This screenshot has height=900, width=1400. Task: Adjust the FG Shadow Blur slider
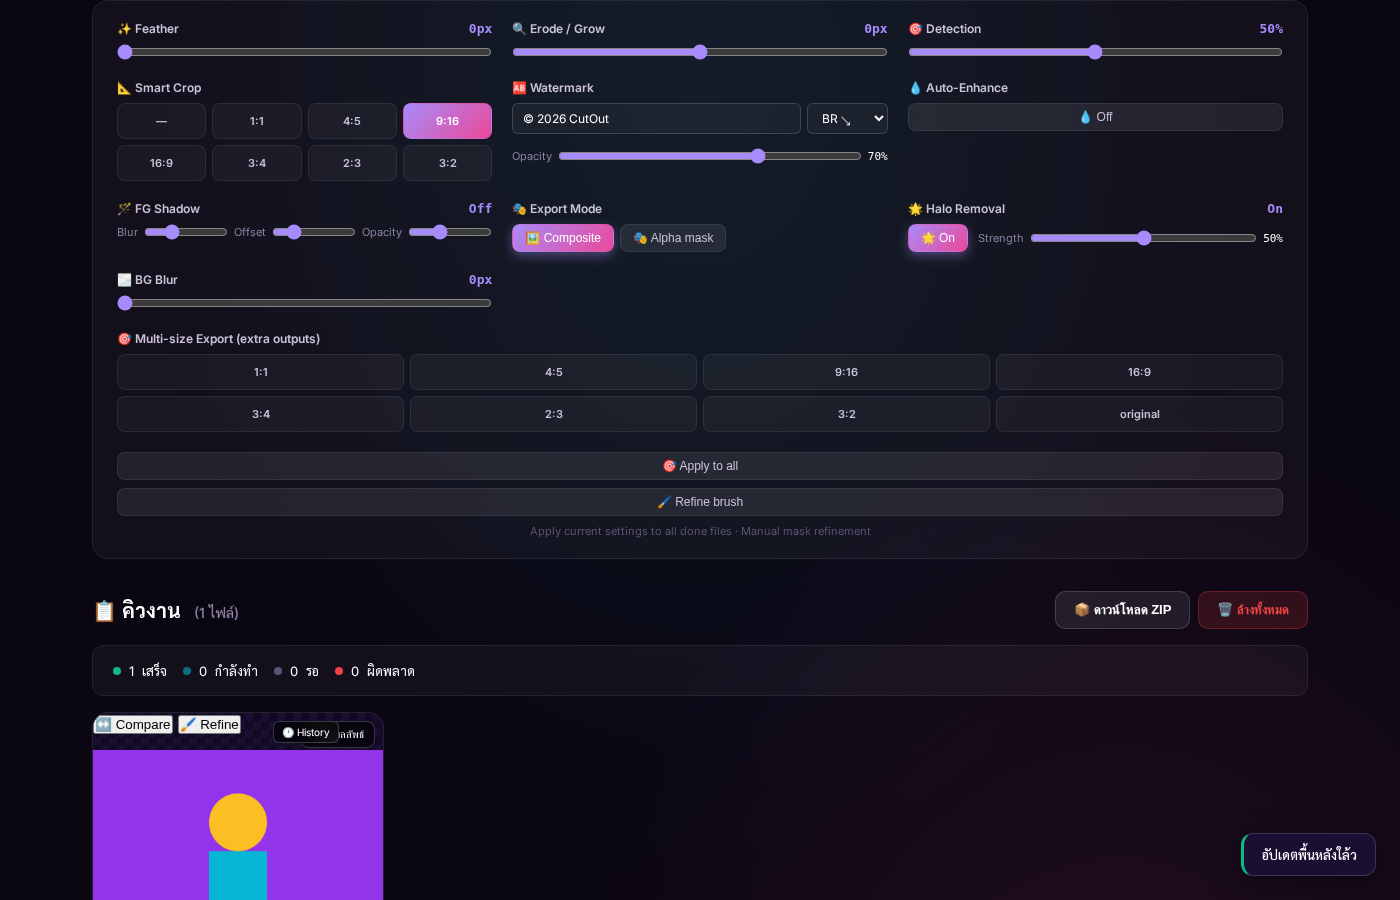186,232
